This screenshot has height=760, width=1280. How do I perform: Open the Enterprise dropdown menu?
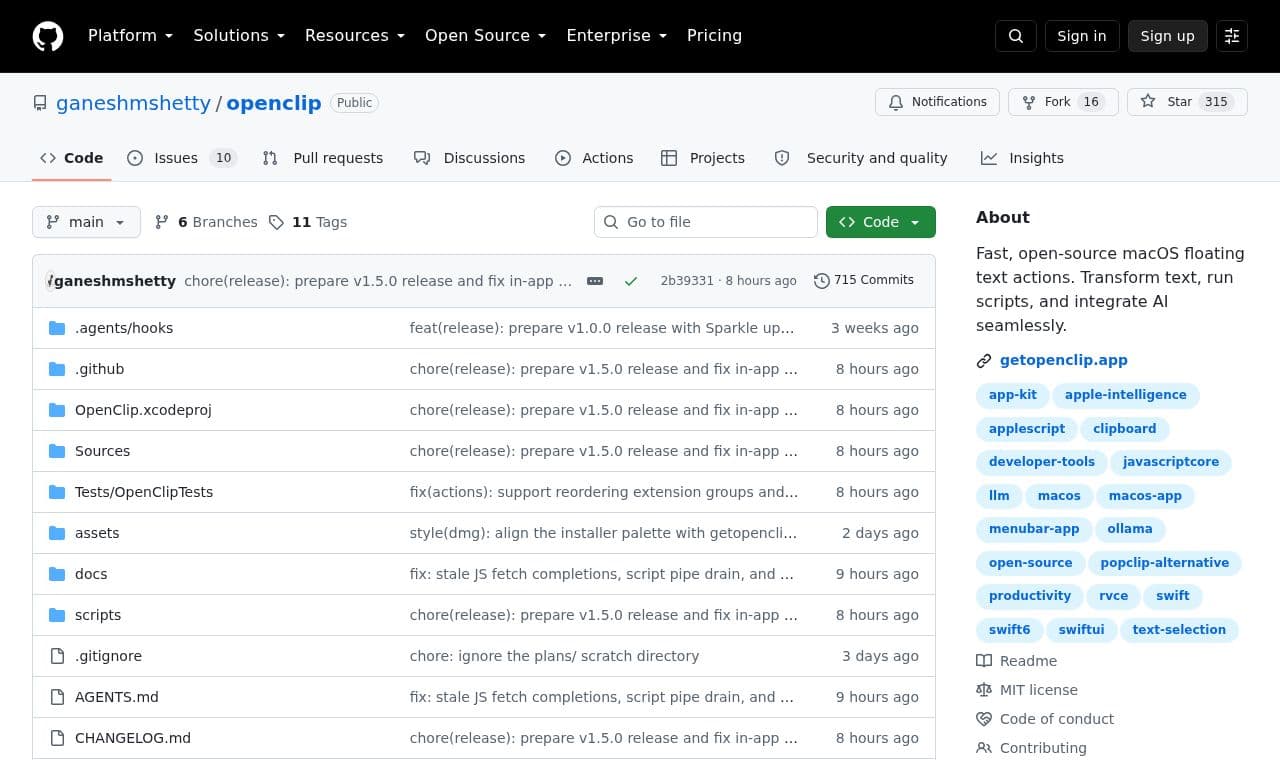pyautogui.click(x=616, y=36)
